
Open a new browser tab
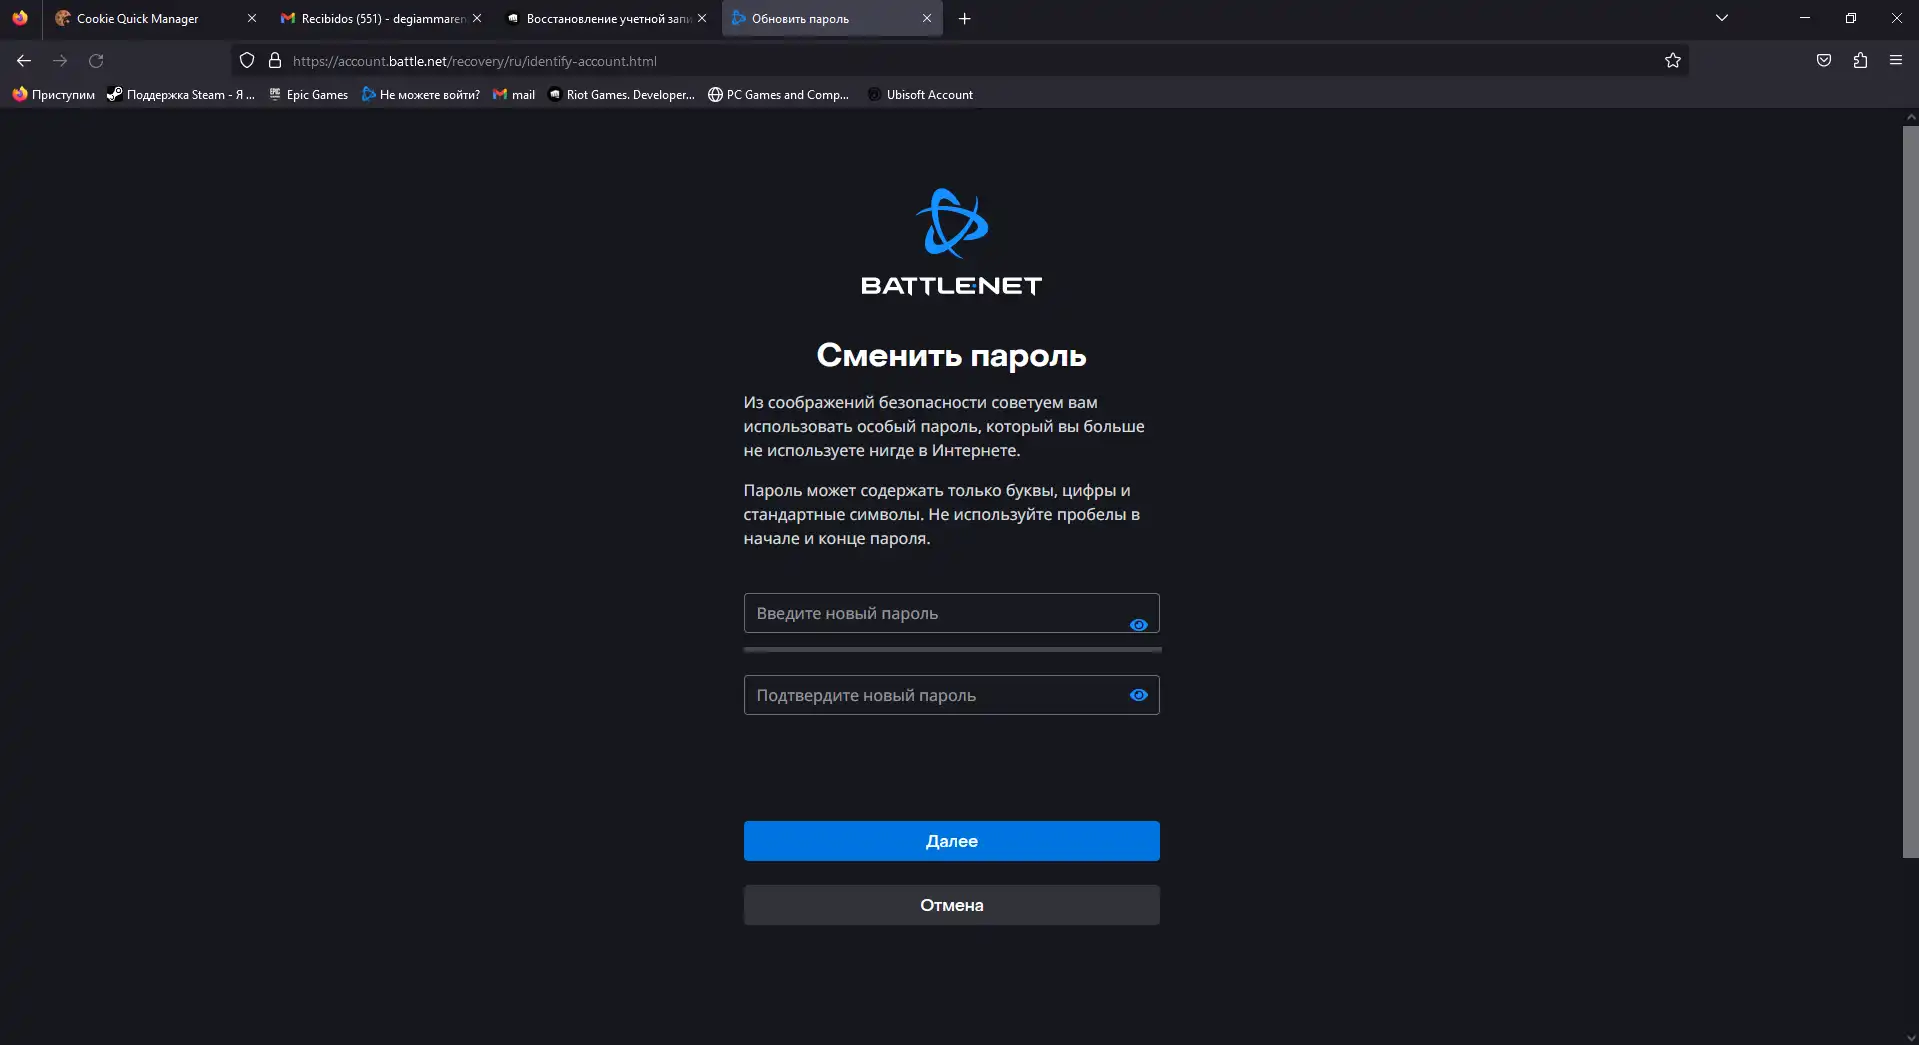point(964,18)
